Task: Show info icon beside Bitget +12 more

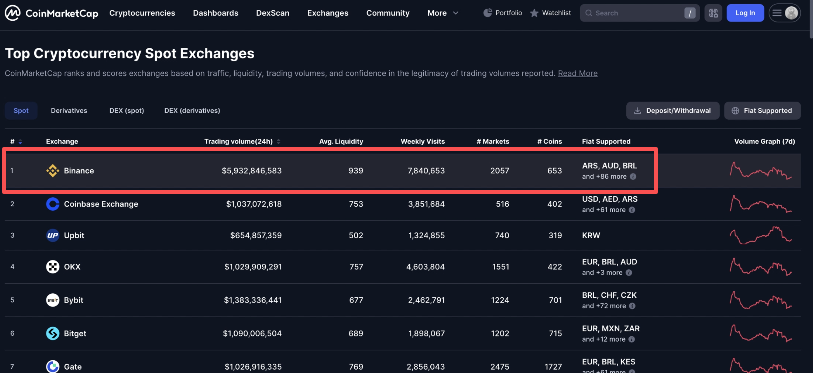Action: [x=632, y=339]
